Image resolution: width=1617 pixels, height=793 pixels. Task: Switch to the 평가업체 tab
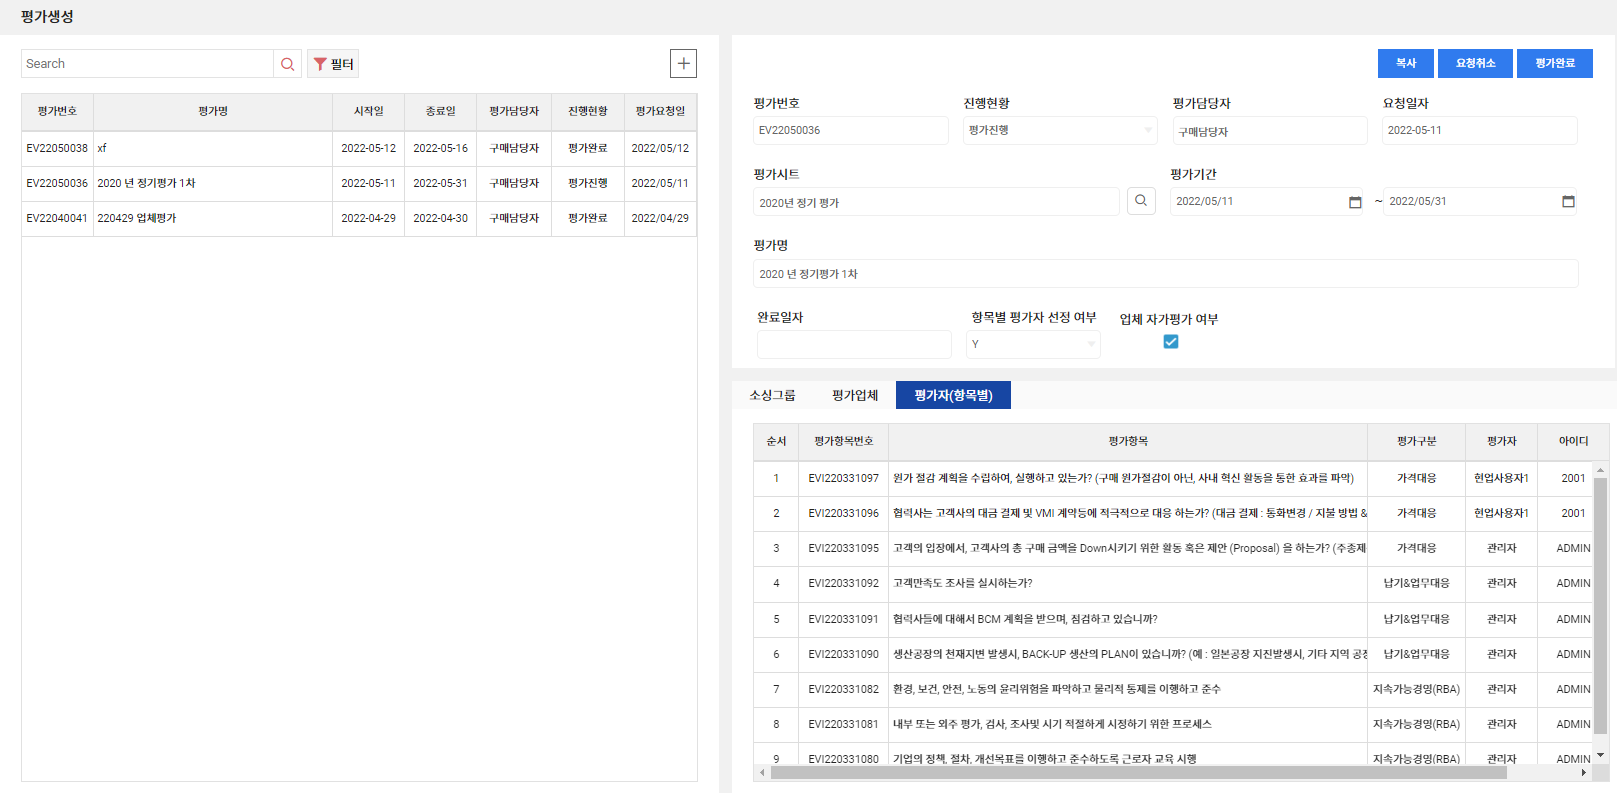click(x=855, y=395)
